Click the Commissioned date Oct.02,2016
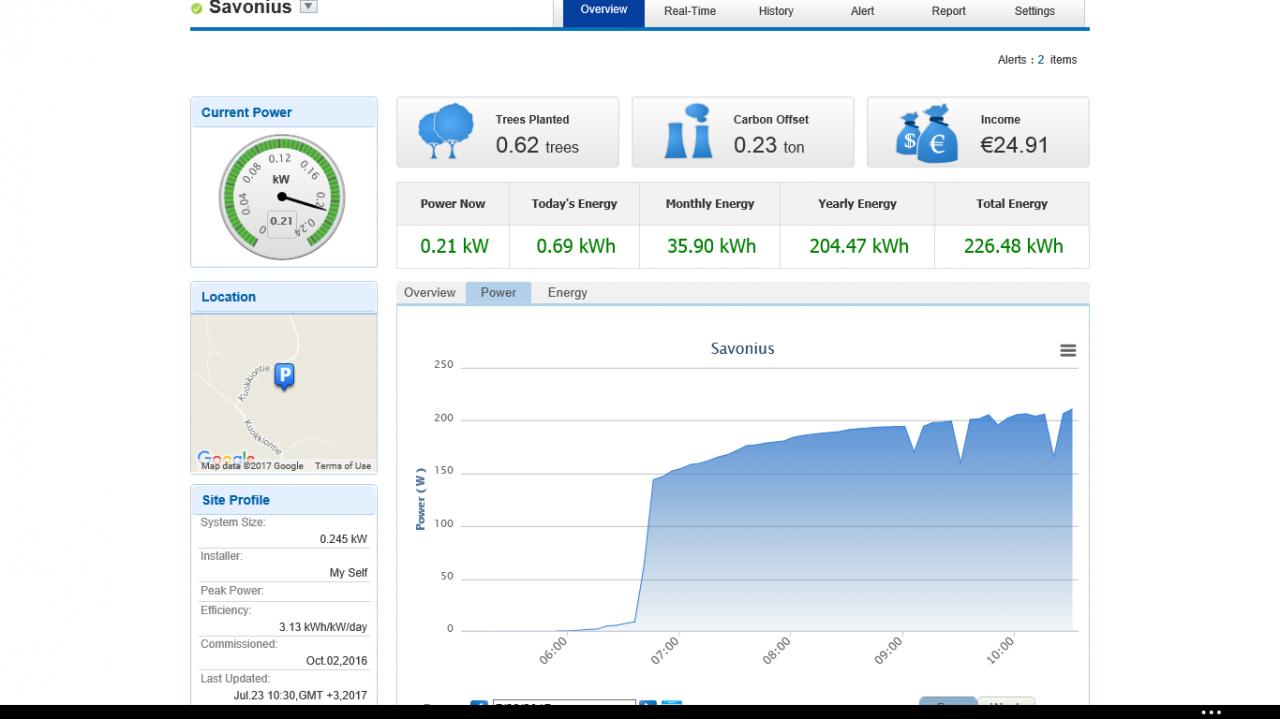Viewport: 1280px width, 719px height. tap(336, 661)
